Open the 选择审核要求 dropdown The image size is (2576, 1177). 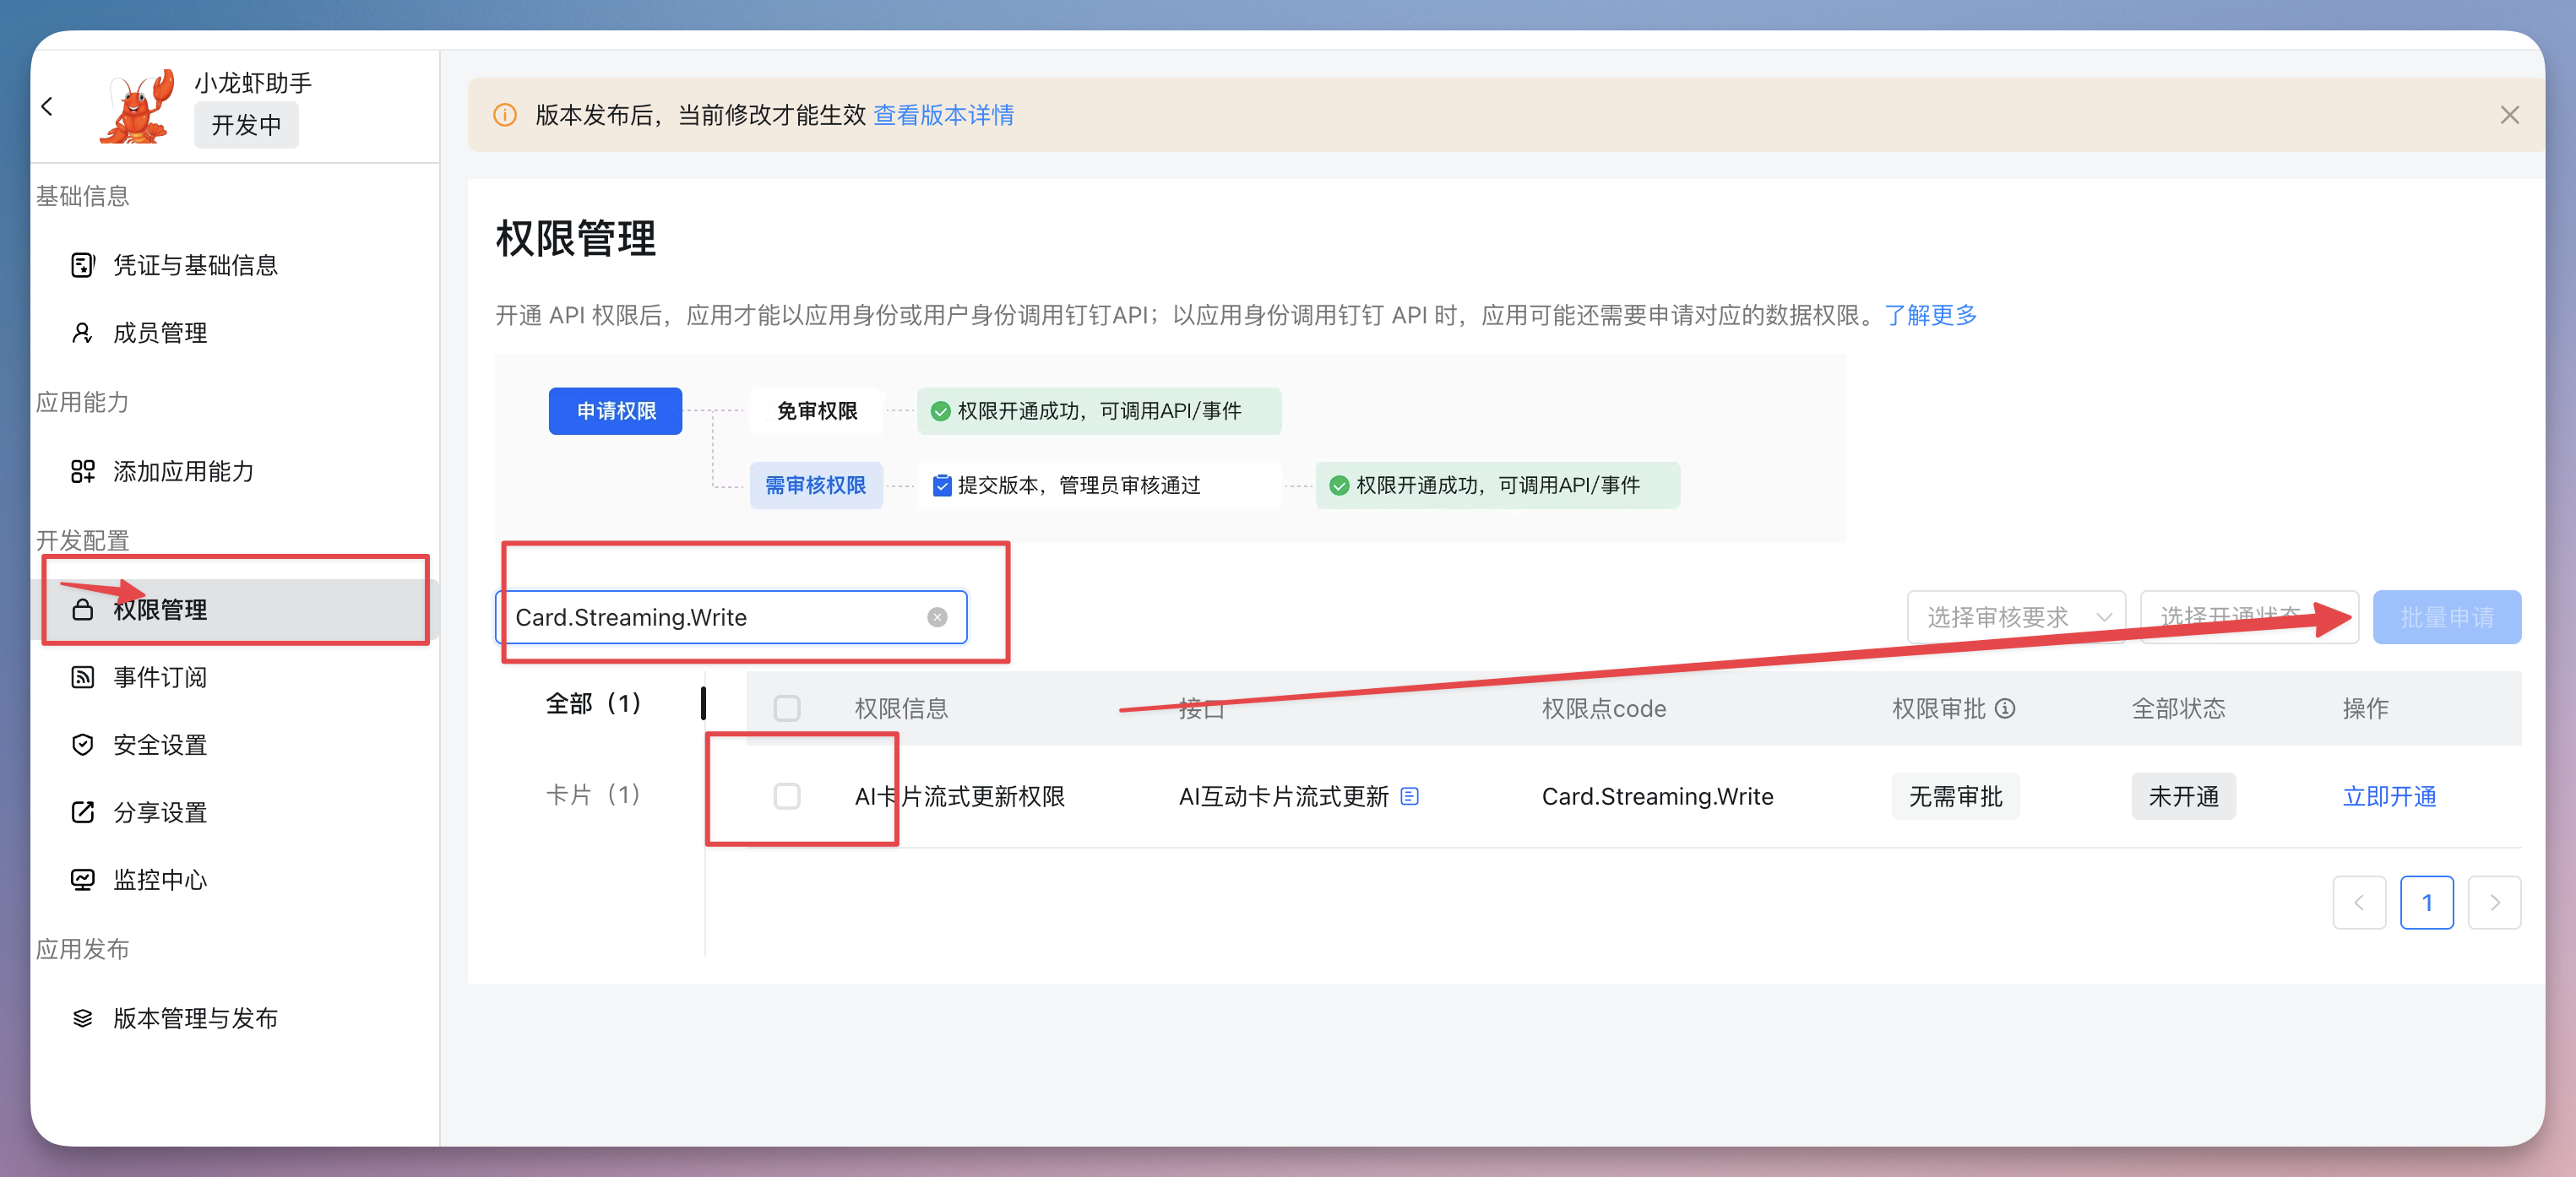pyautogui.click(x=2016, y=617)
